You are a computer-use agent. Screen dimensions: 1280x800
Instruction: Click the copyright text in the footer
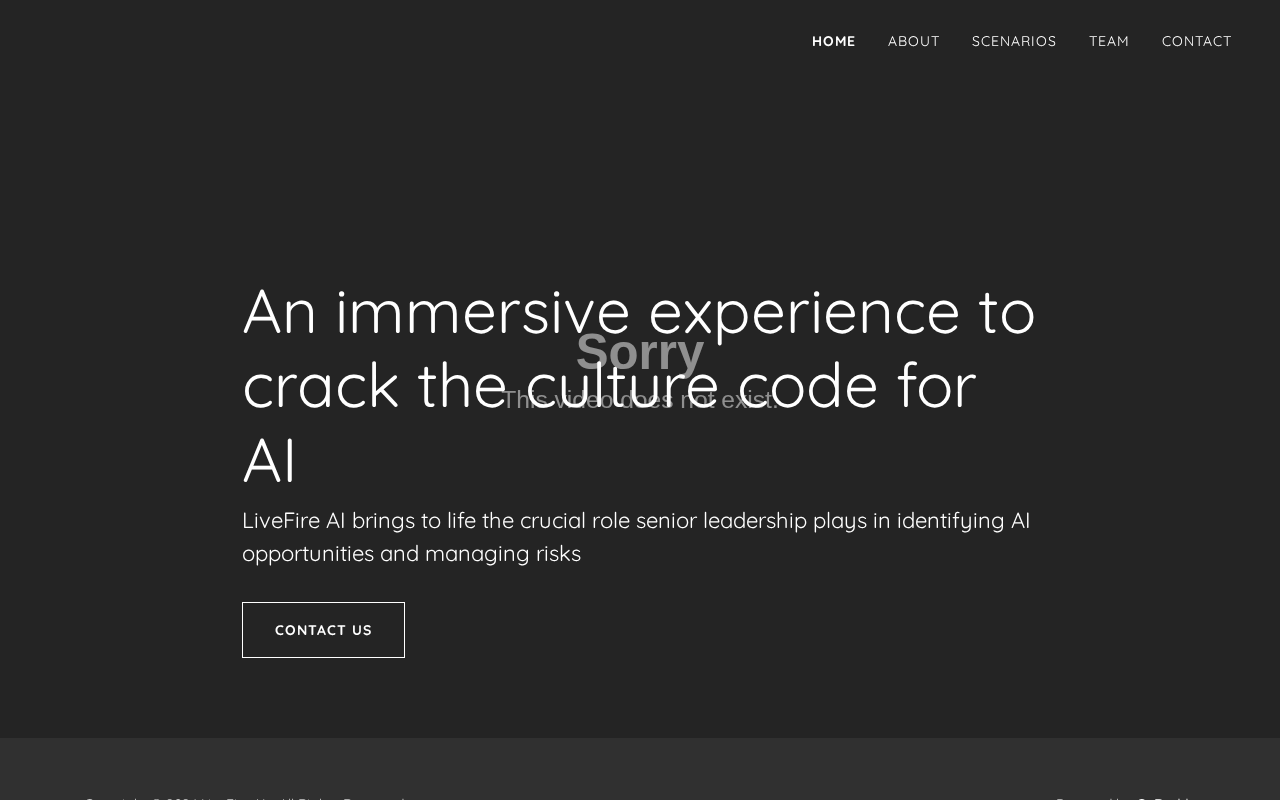pos(247,796)
